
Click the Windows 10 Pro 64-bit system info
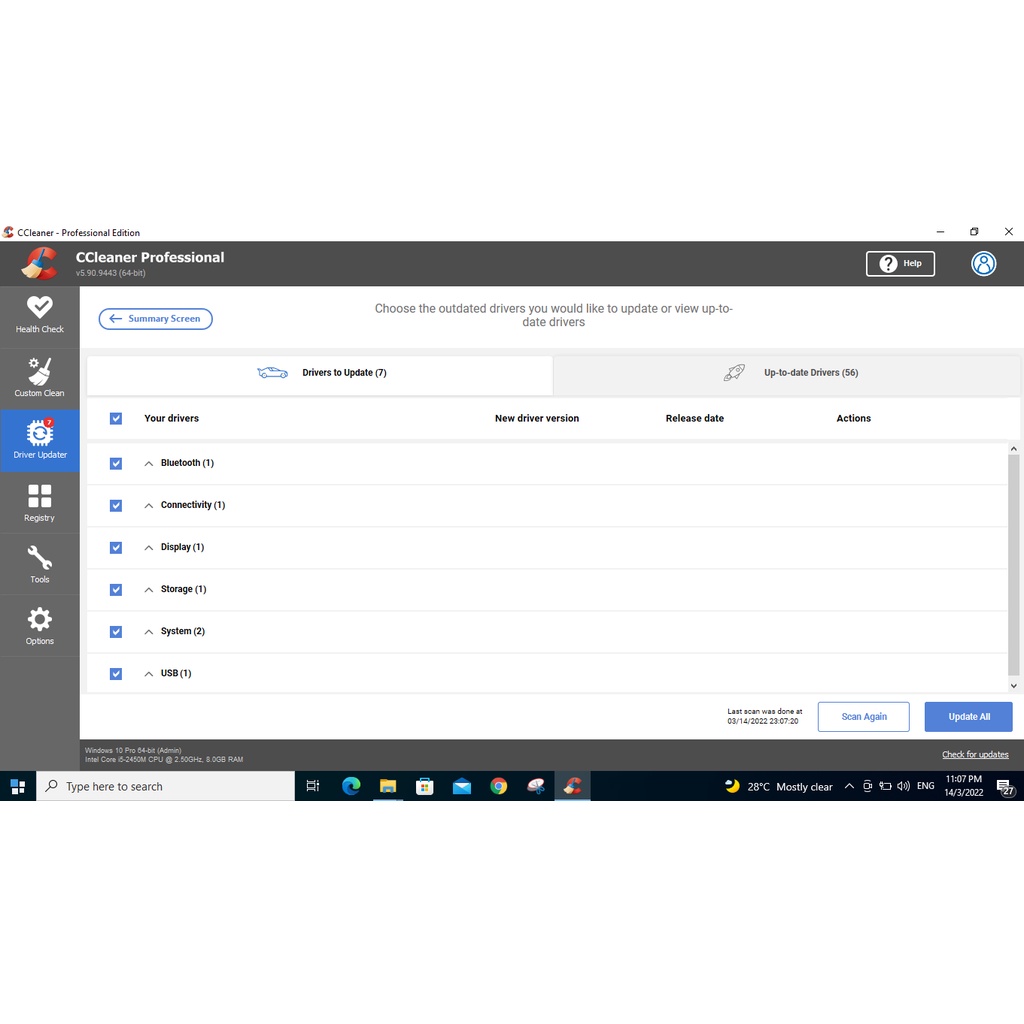[x=133, y=751]
